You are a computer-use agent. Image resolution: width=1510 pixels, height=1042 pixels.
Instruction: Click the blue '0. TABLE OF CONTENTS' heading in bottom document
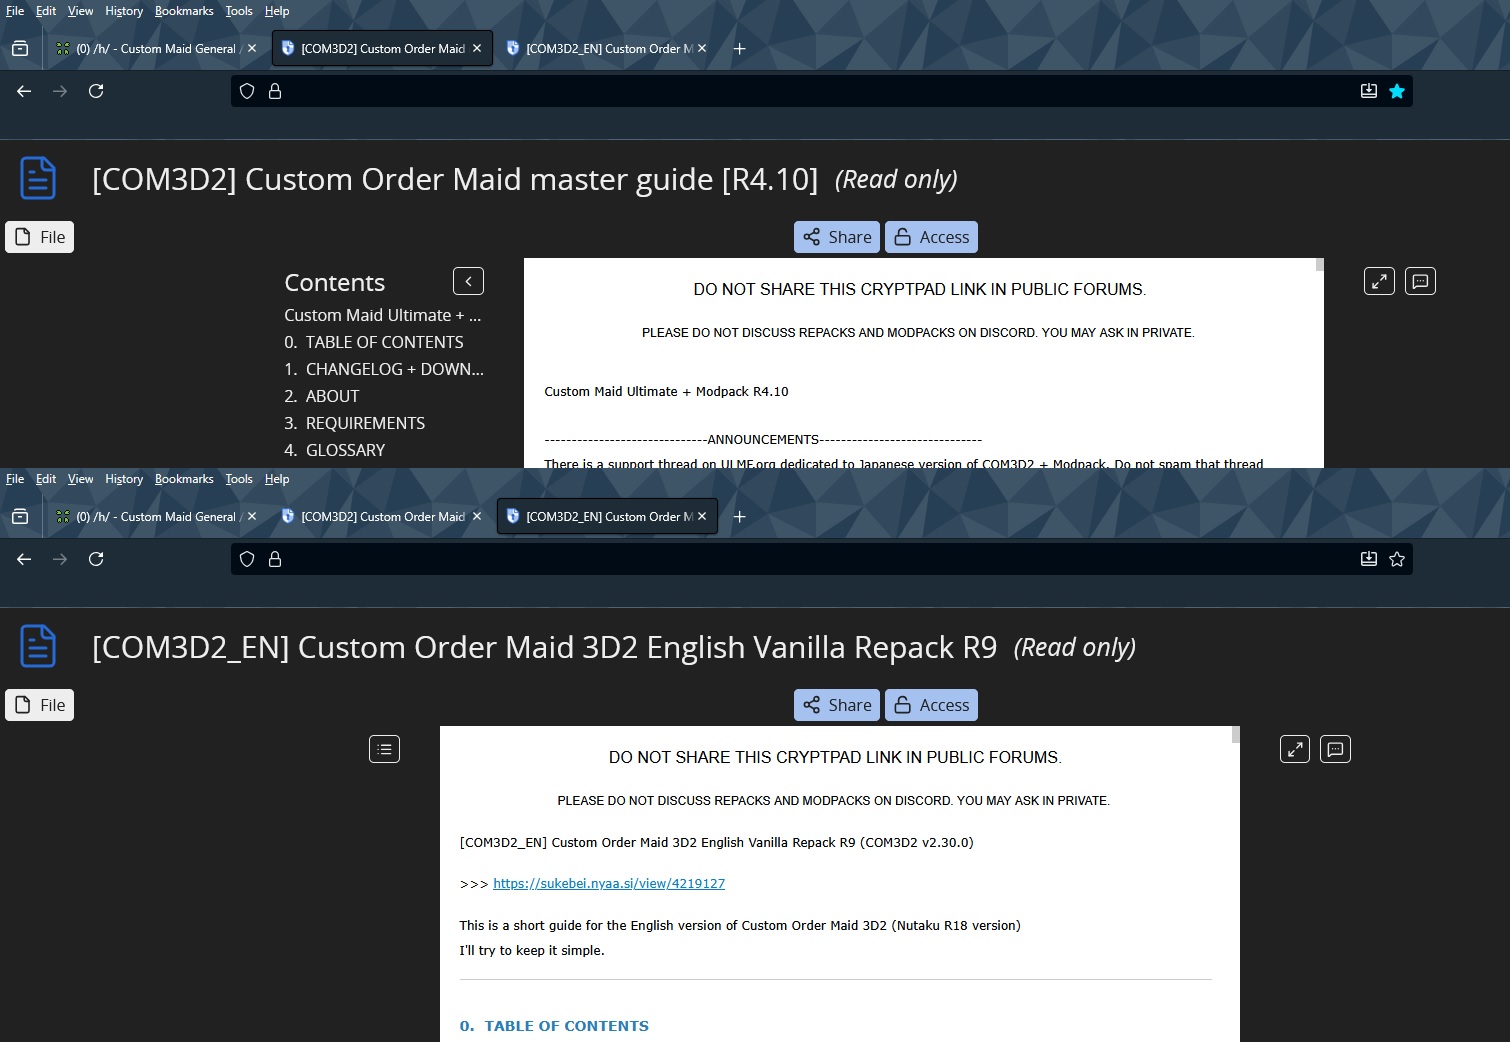[554, 1026]
